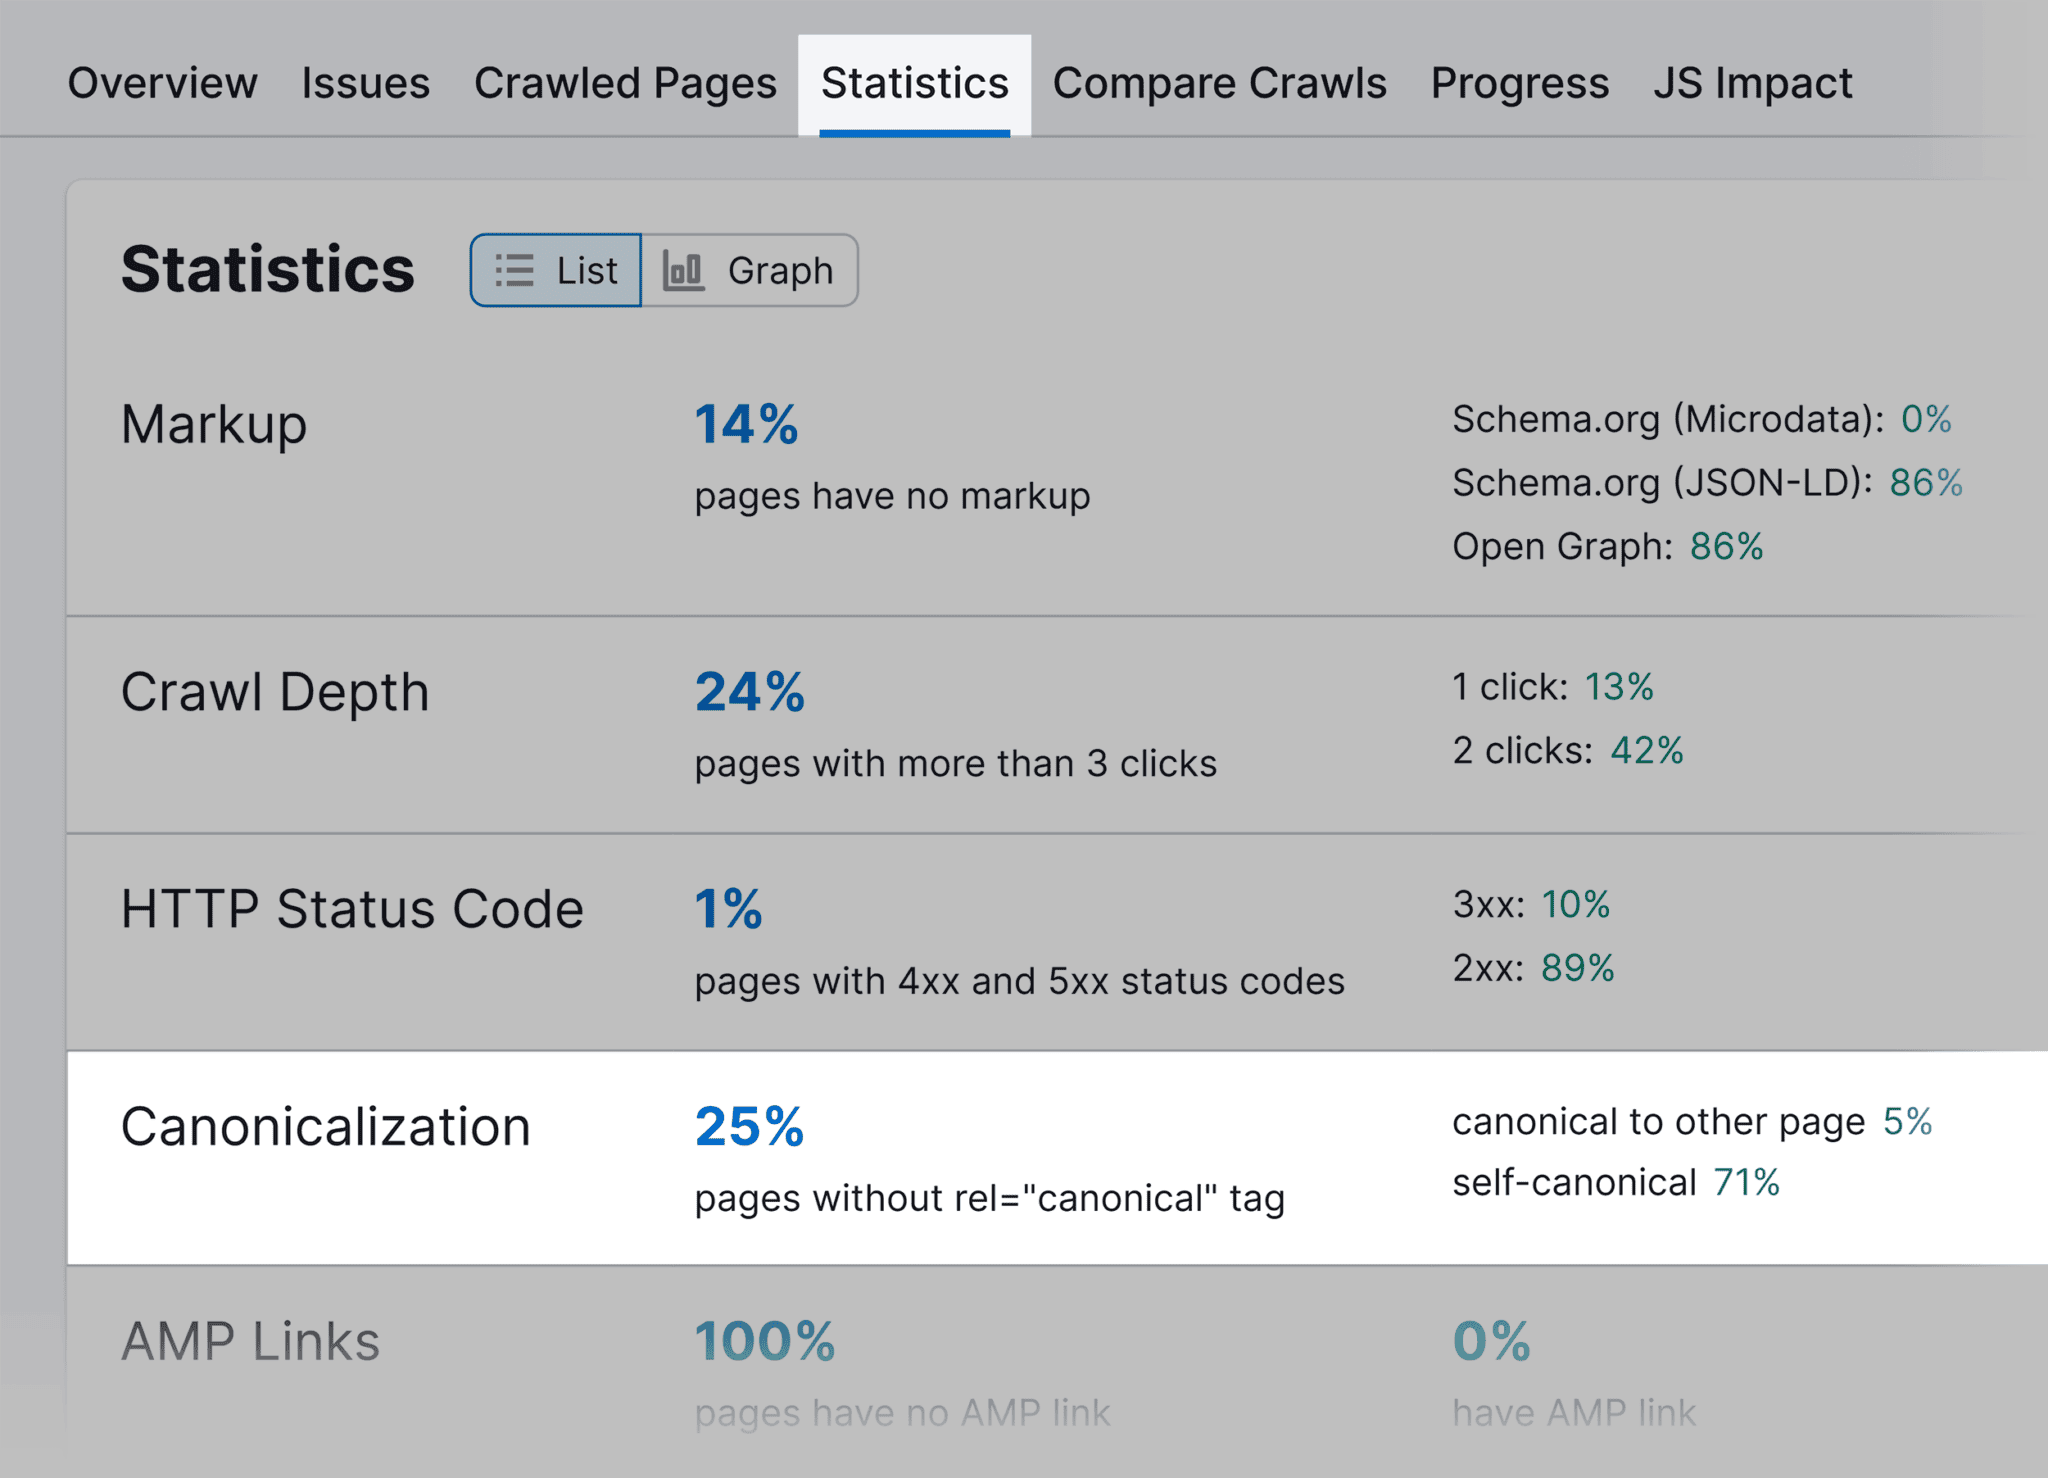Switch to List view of Statistics
Screen dimensions: 2048x1478
point(555,269)
